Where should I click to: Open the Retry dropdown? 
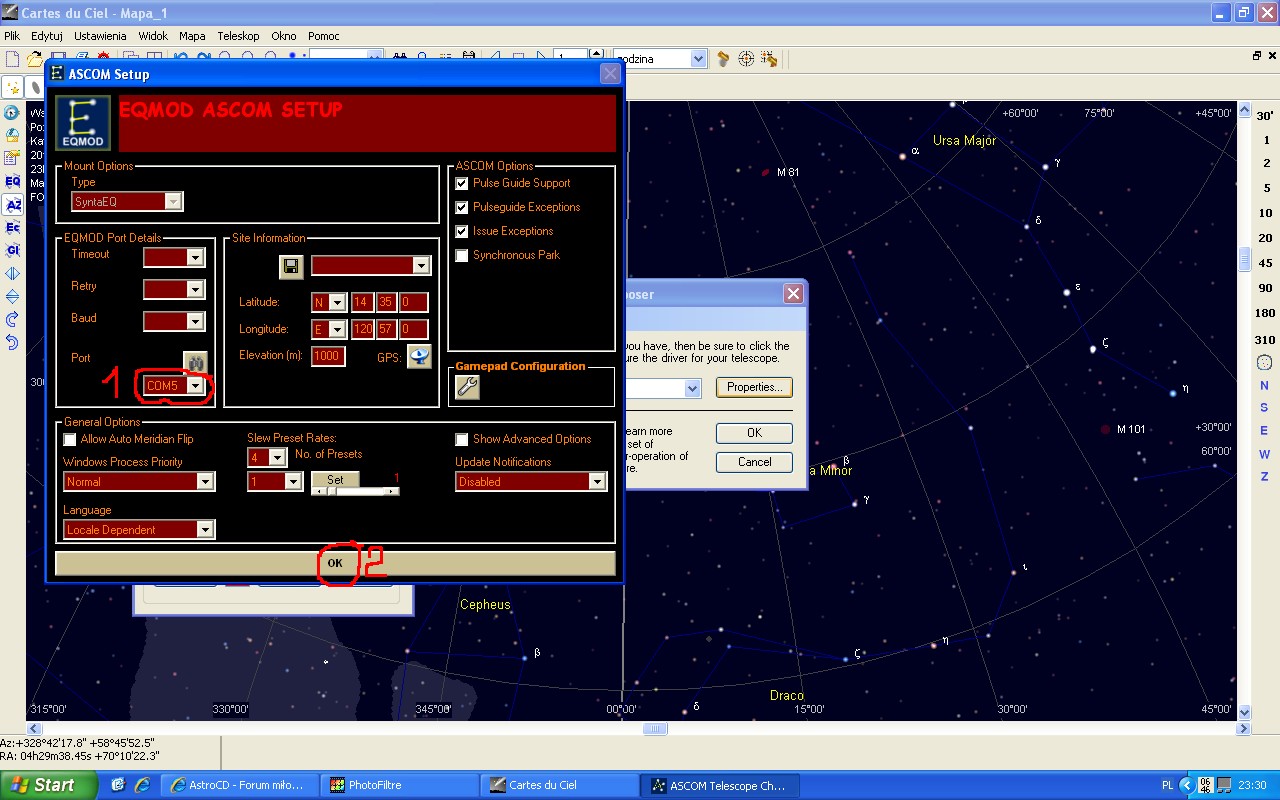[x=195, y=290]
